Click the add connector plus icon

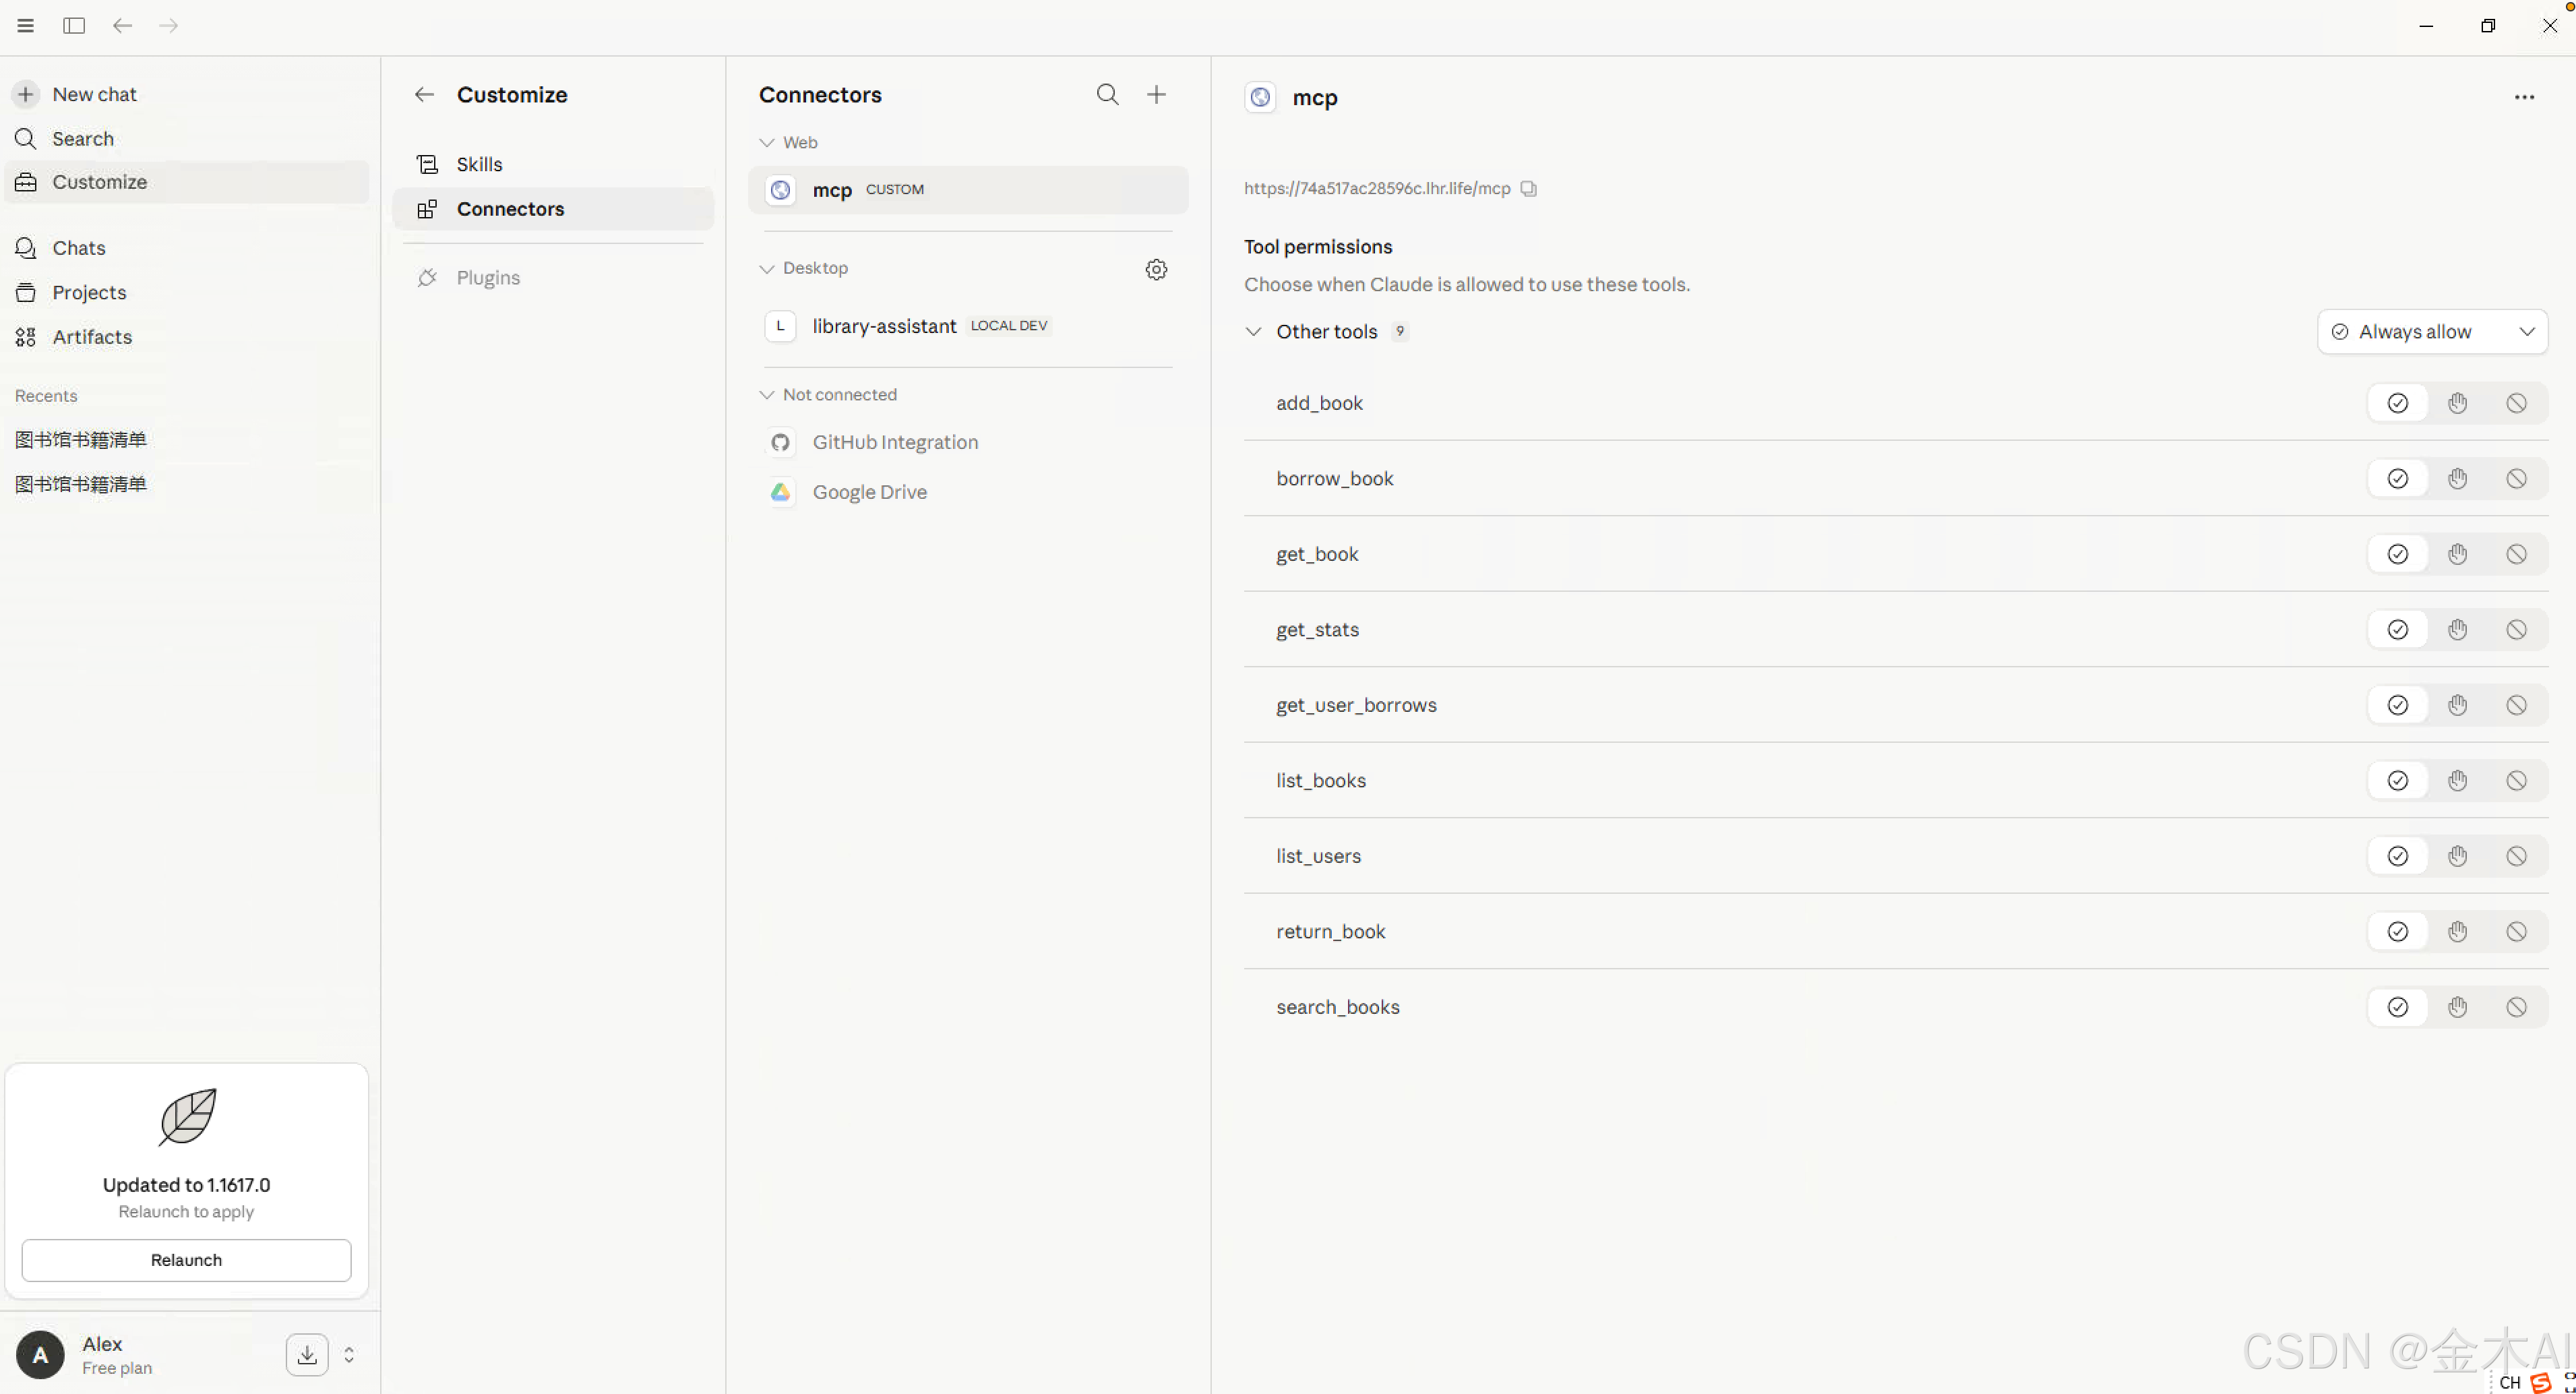[x=1156, y=94]
